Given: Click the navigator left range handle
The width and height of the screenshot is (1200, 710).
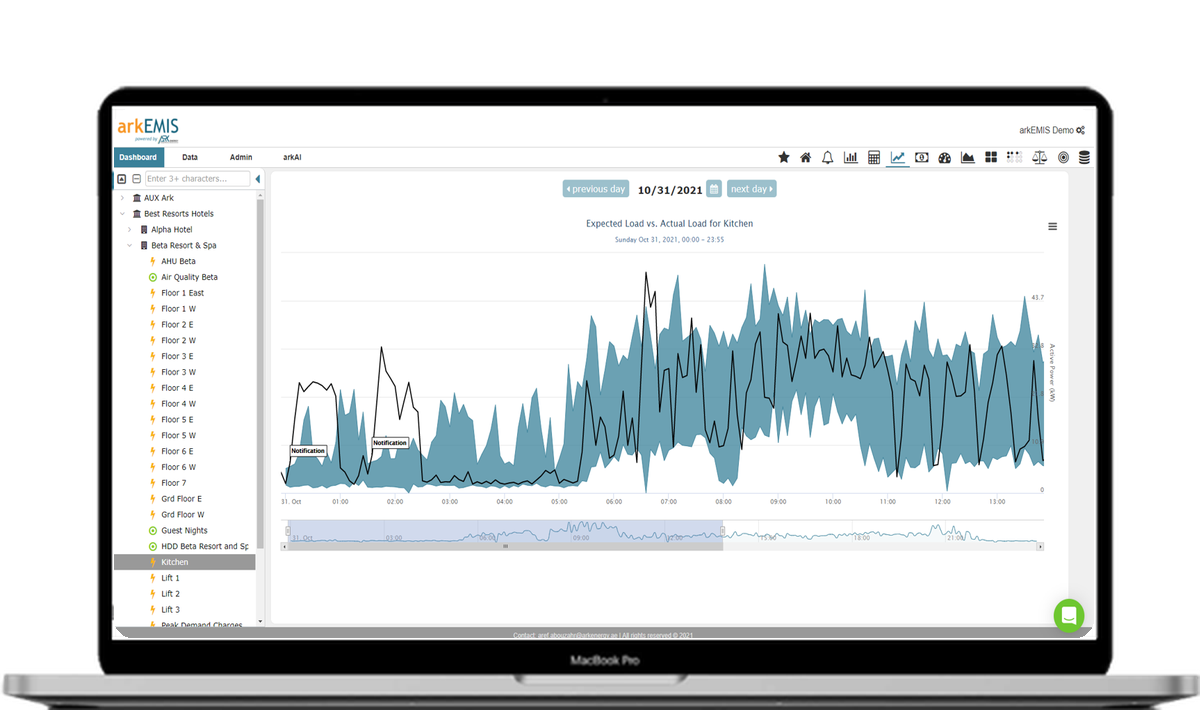Looking at the screenshot, I should point(288,530).
